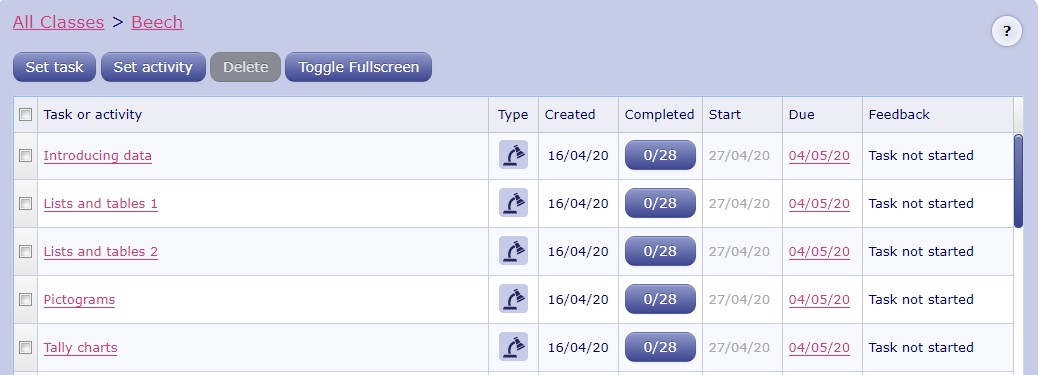Open the Beech class breadcrumb link
This screenshot has width=1040, height=375.
[x=157, y=22]
